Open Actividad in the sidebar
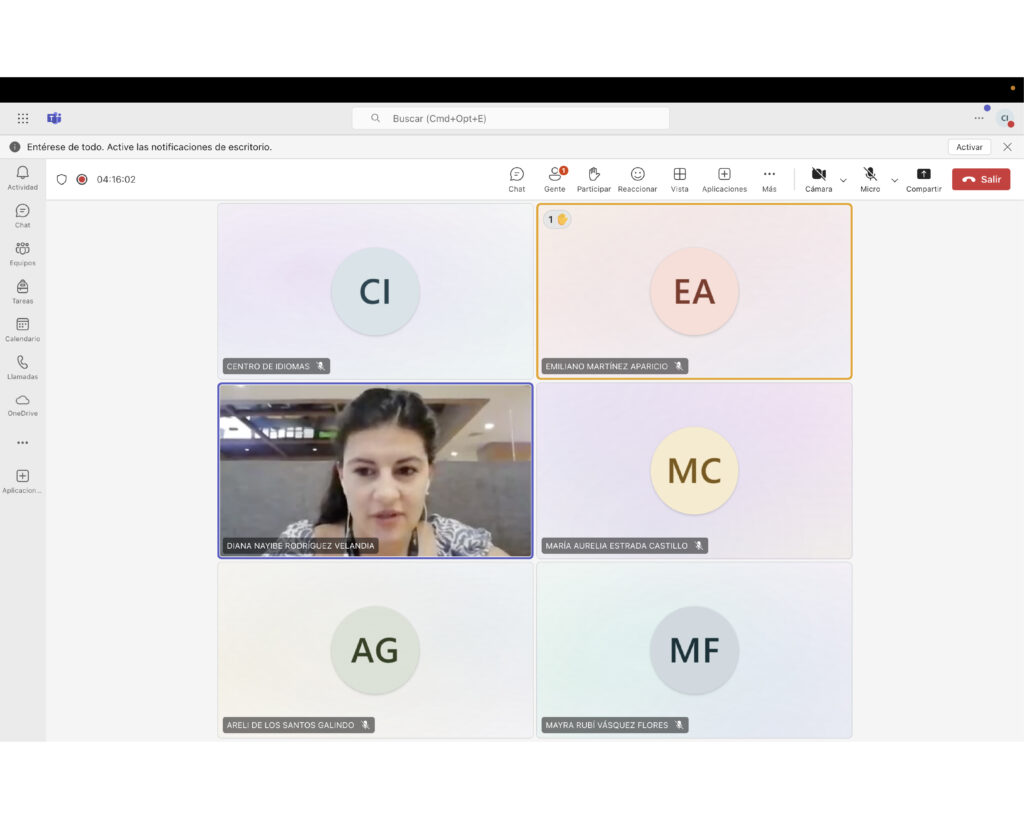The image size is (1024, 819). click(x=23, y=178)
